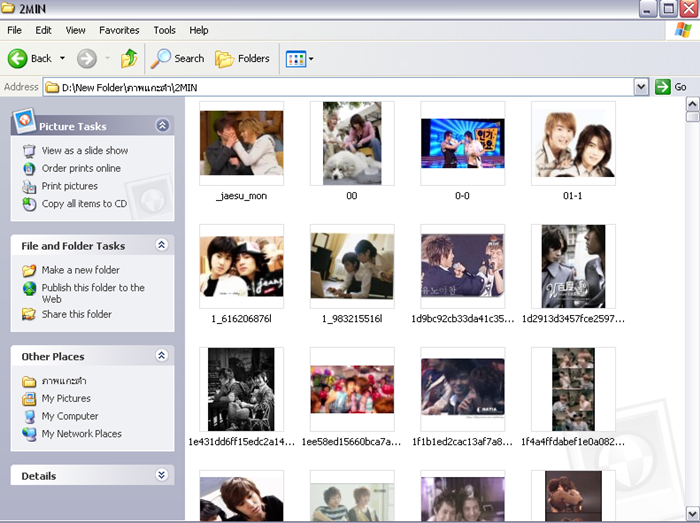Click Copy all items to CD
Viewport: 700px width, 523px height.
84,204
